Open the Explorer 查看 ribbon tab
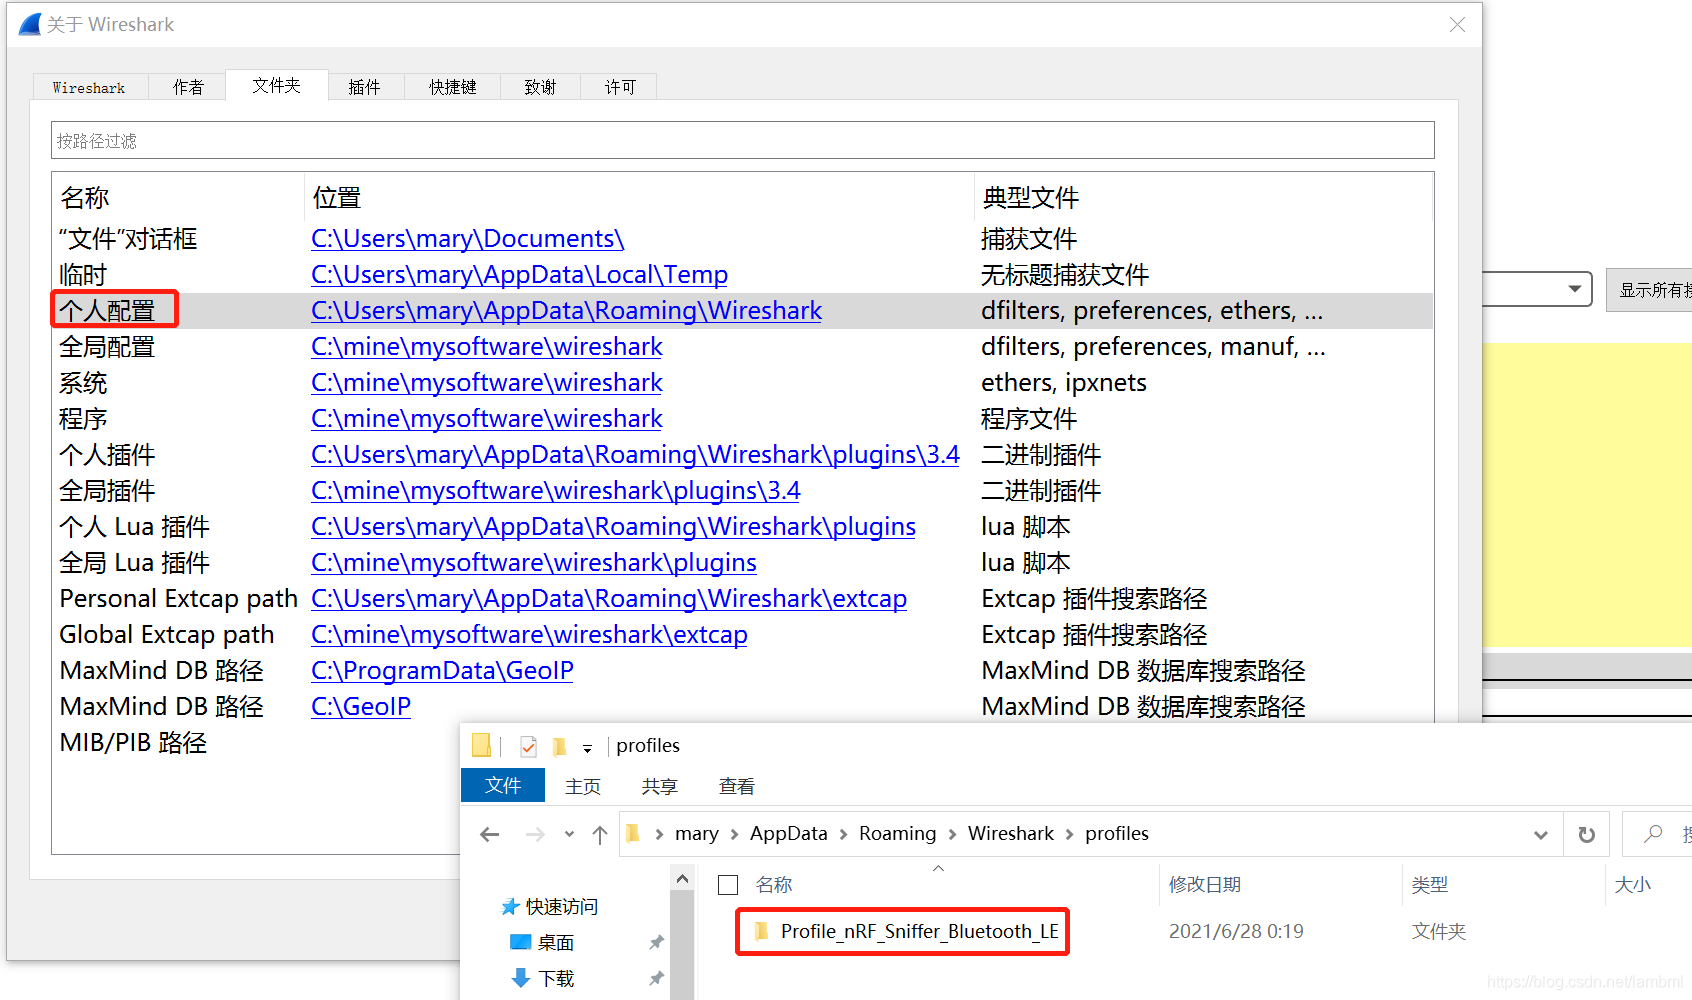Screen dimensions: 1692x1000 737,786
